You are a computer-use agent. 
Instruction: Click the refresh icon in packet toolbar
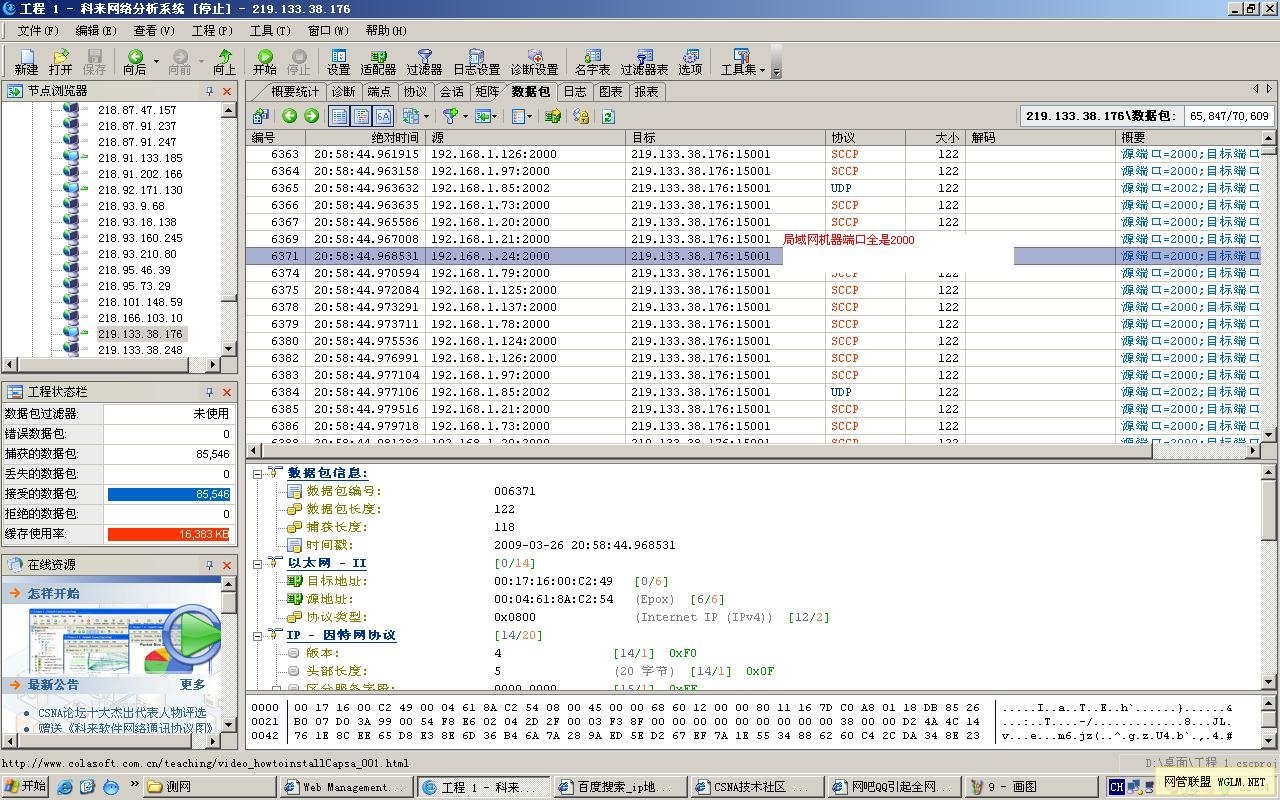point(608,117)
